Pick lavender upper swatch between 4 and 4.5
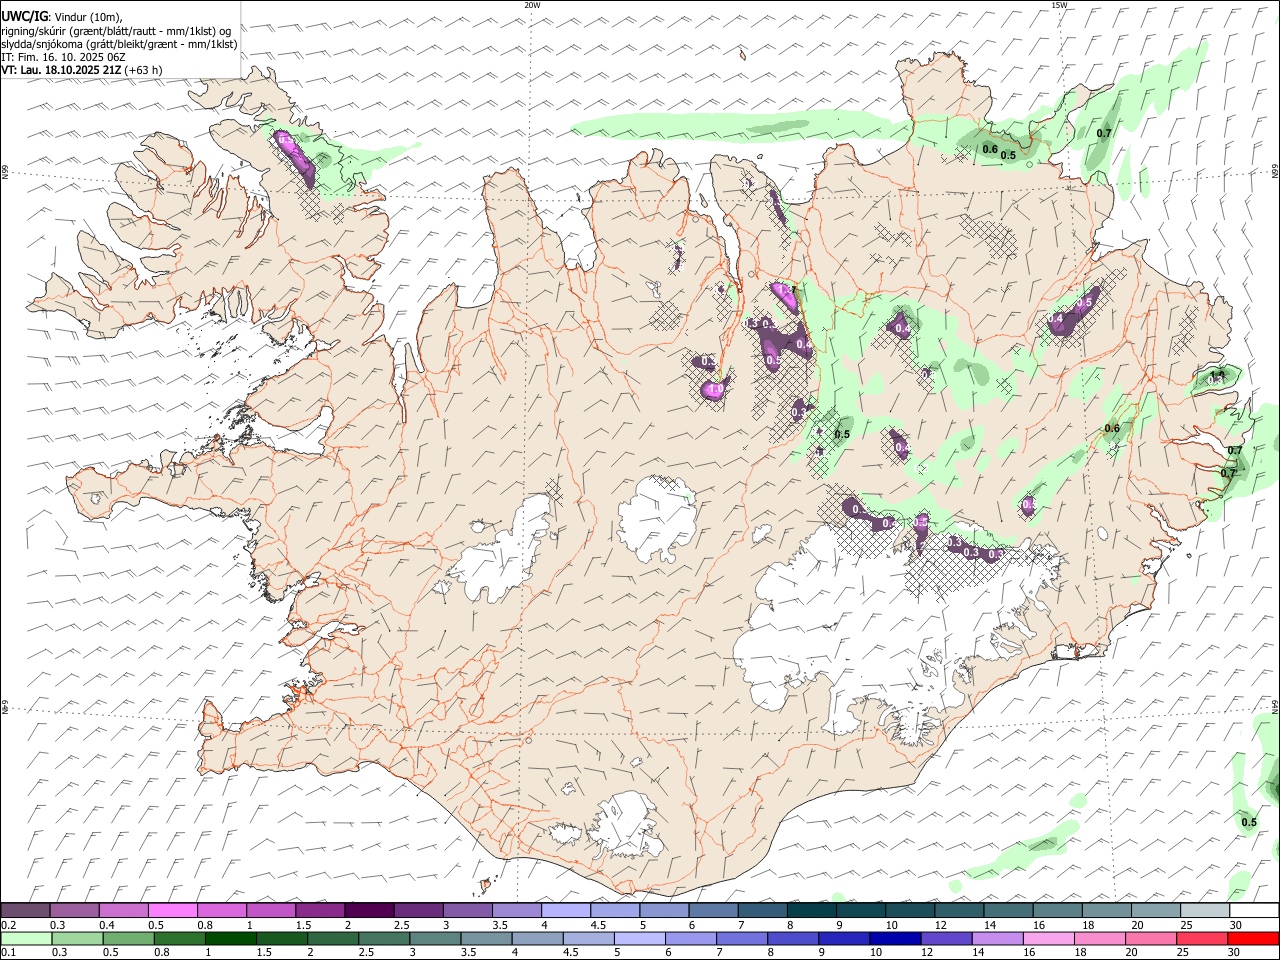This screenshot has height=960, width=1280. [566, 910]
